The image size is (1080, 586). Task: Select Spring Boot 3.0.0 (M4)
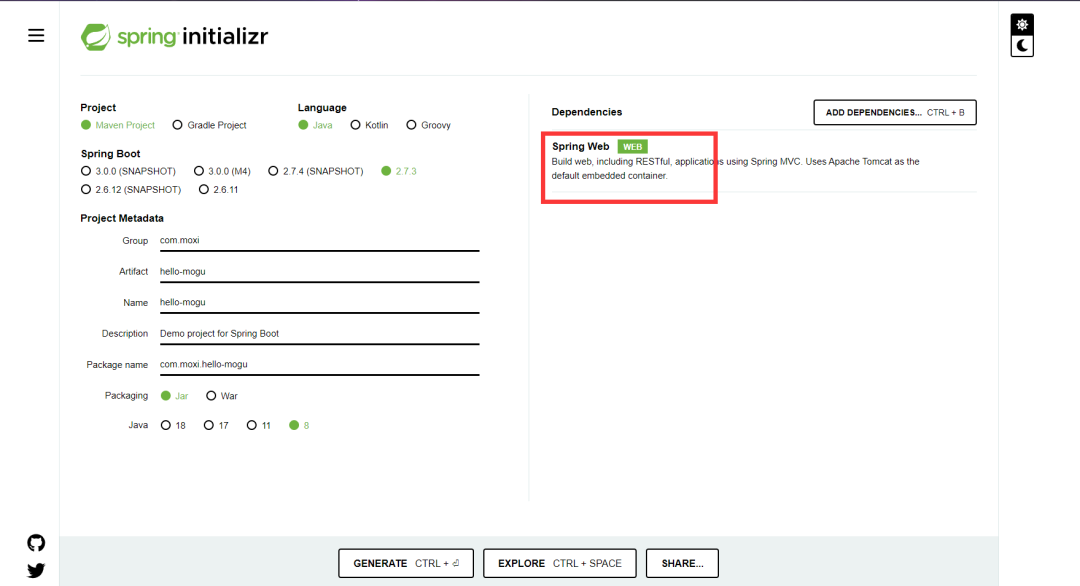tap(222, 171)
